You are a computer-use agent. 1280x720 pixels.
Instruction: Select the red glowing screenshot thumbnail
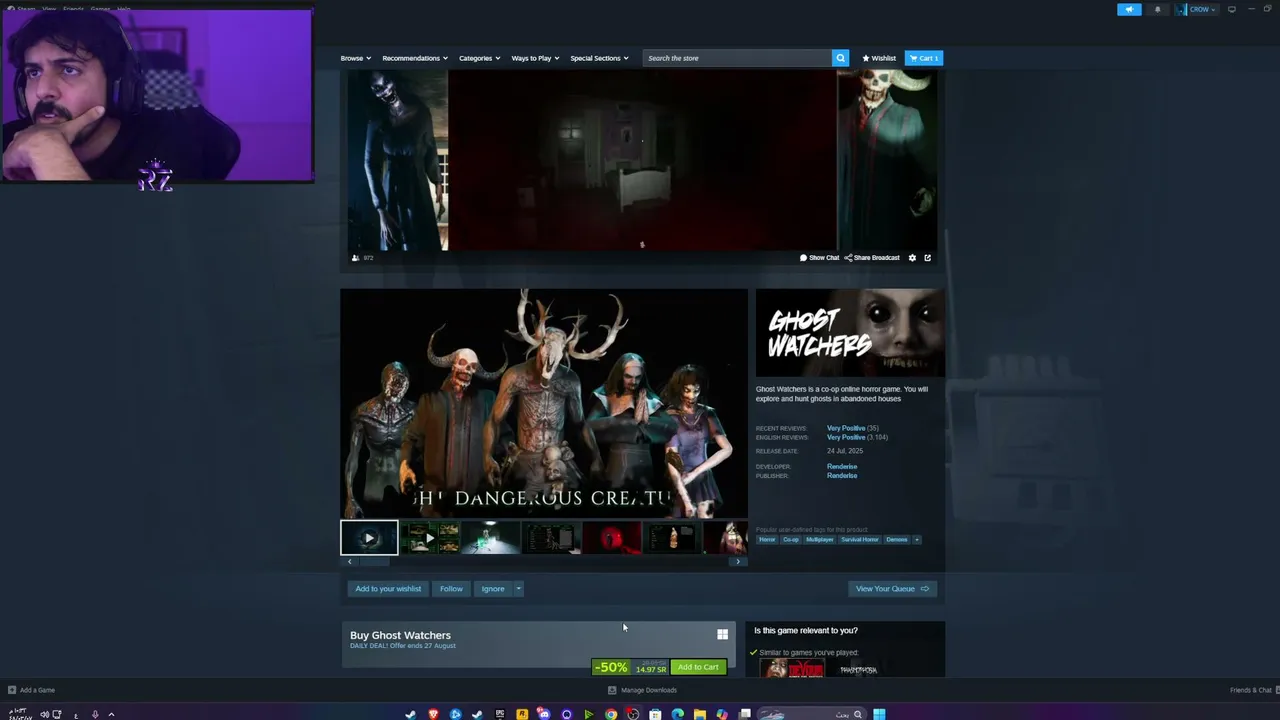click(x=612, y=538)
